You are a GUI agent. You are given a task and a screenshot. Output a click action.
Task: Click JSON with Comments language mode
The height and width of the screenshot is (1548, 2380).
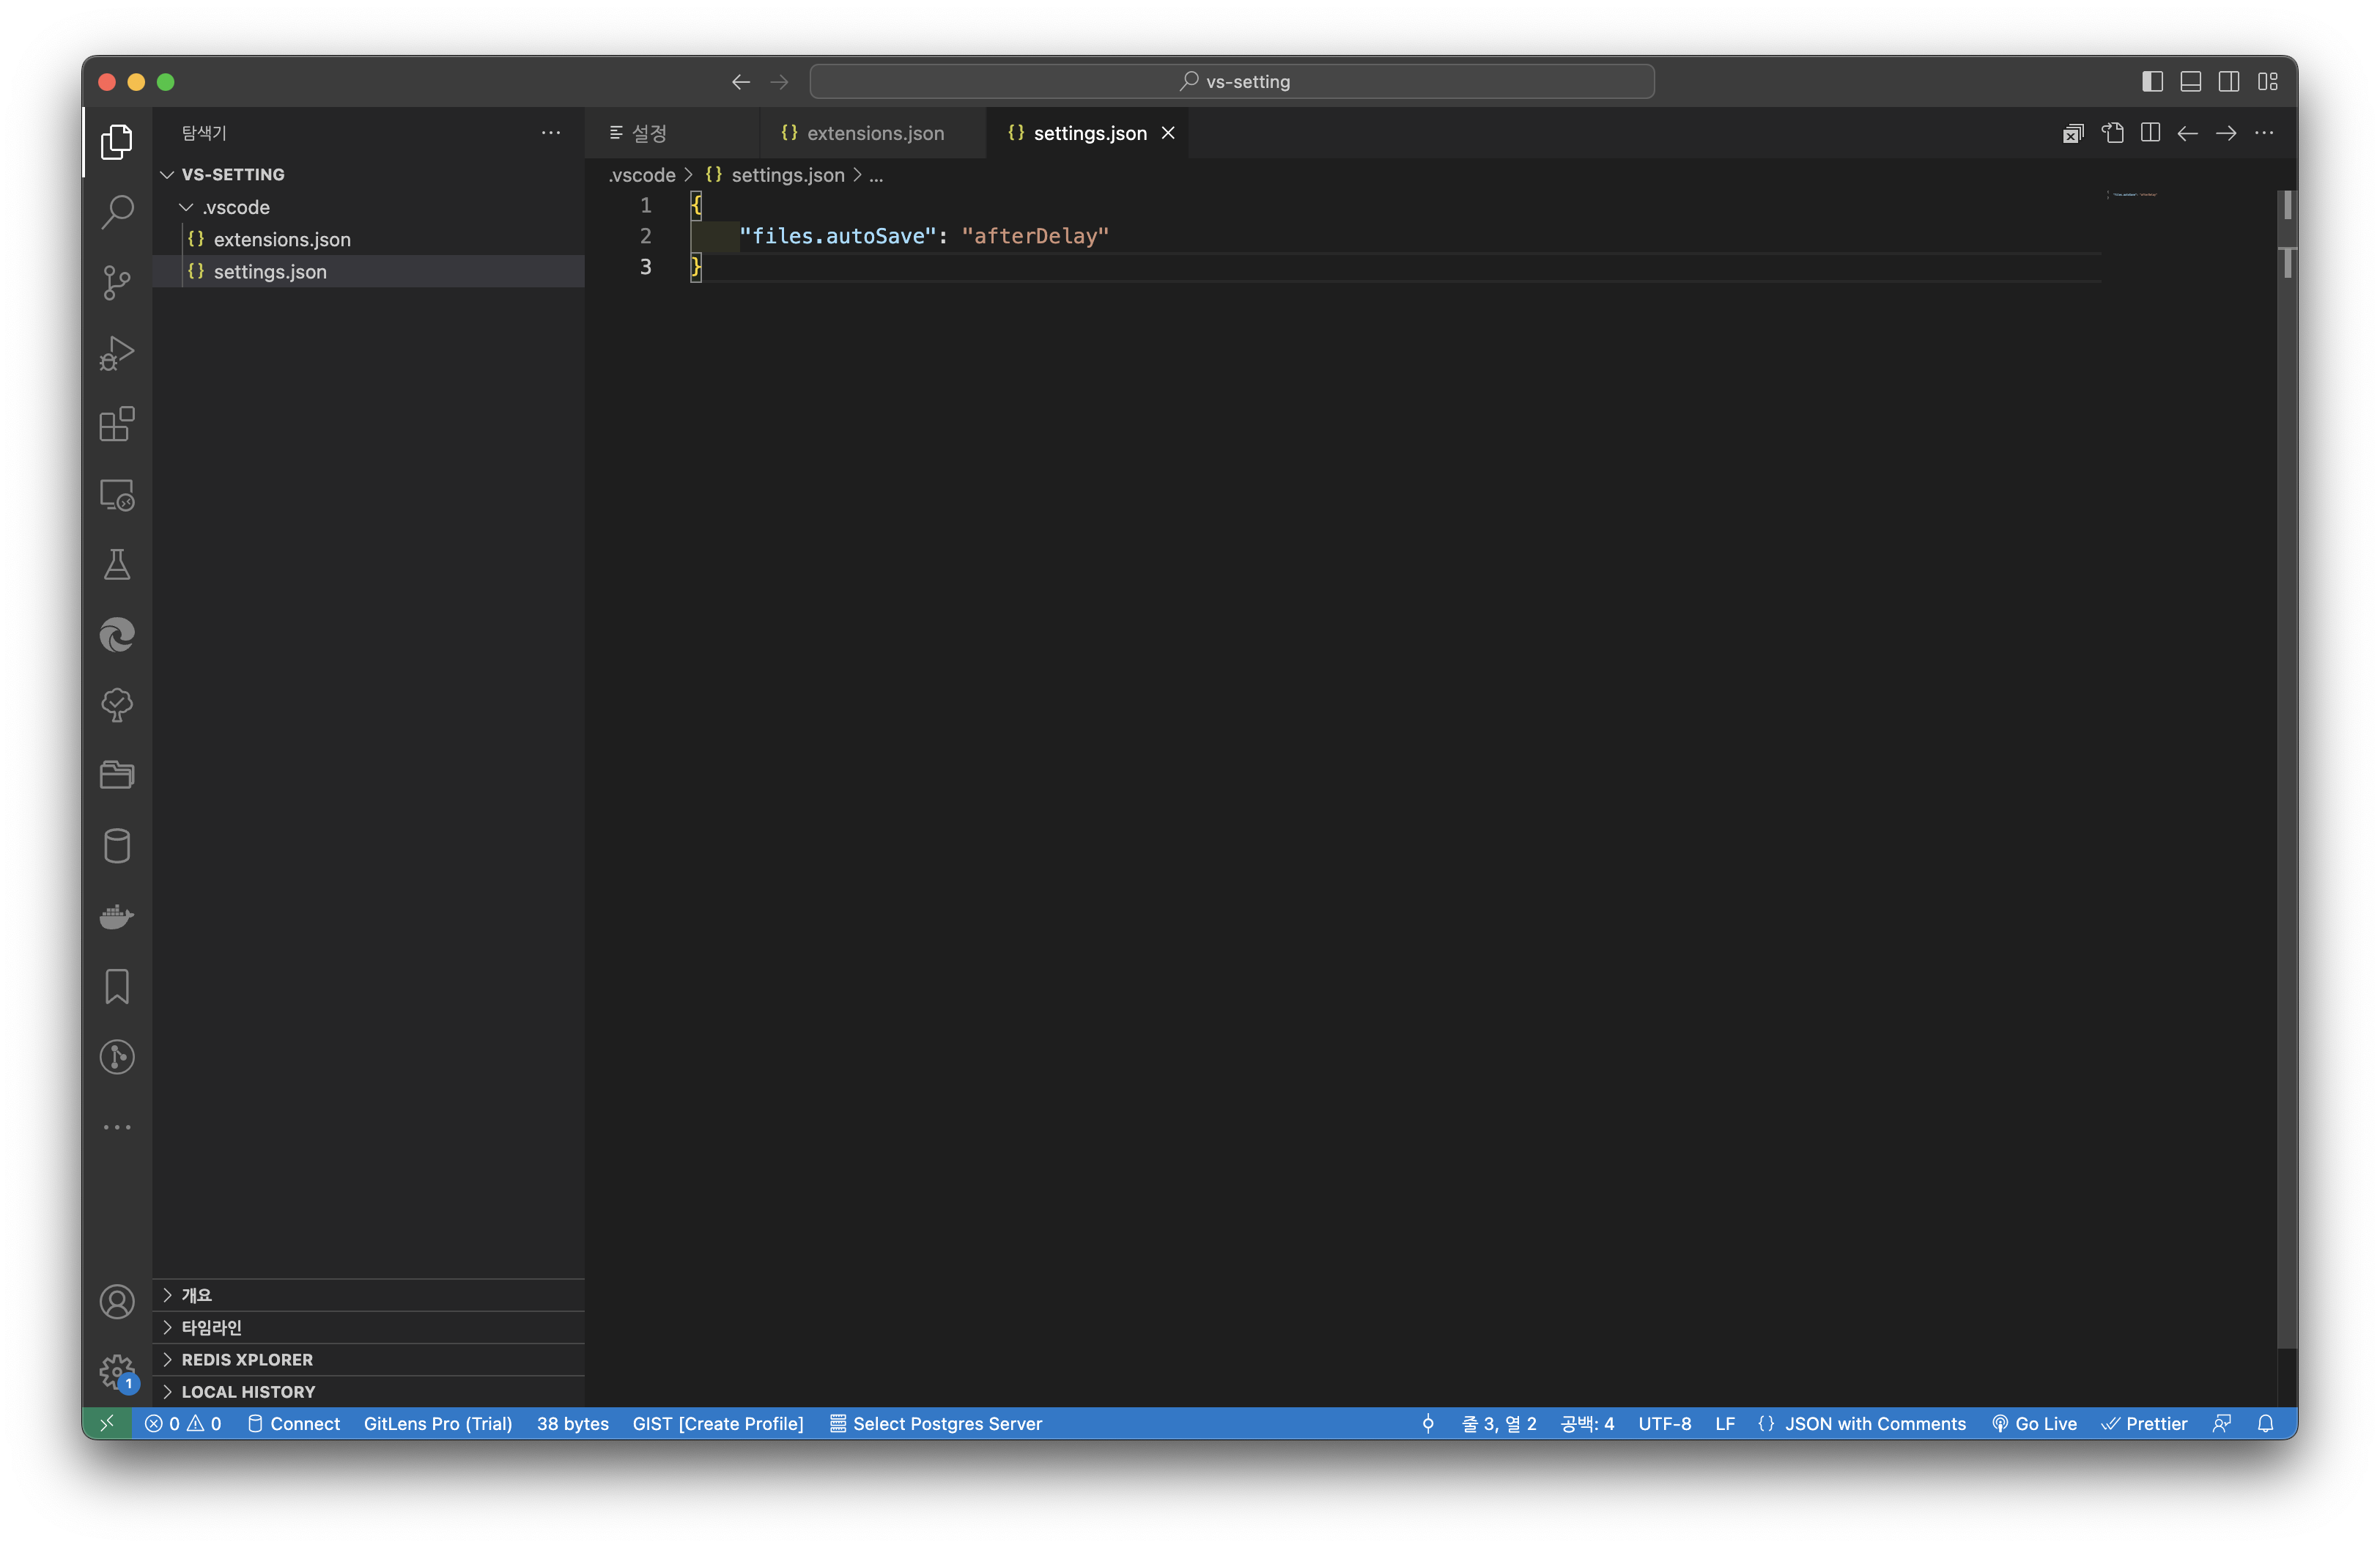point(1874,1423)
